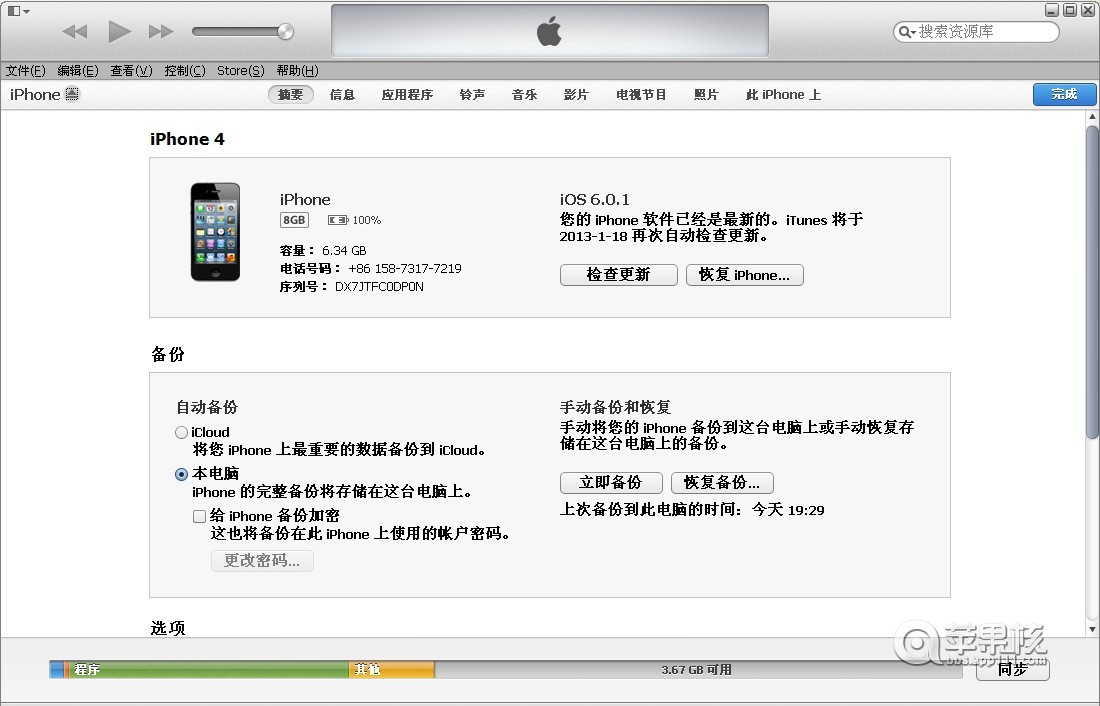1100x706 pixels.
Task: Open the 文件(F) menu
Action: tap(25, 71)
